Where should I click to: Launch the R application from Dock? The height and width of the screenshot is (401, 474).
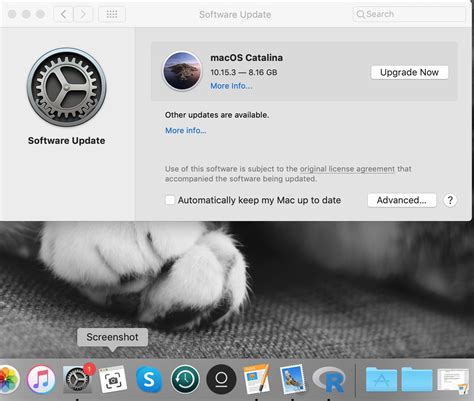tap(329, 380)
